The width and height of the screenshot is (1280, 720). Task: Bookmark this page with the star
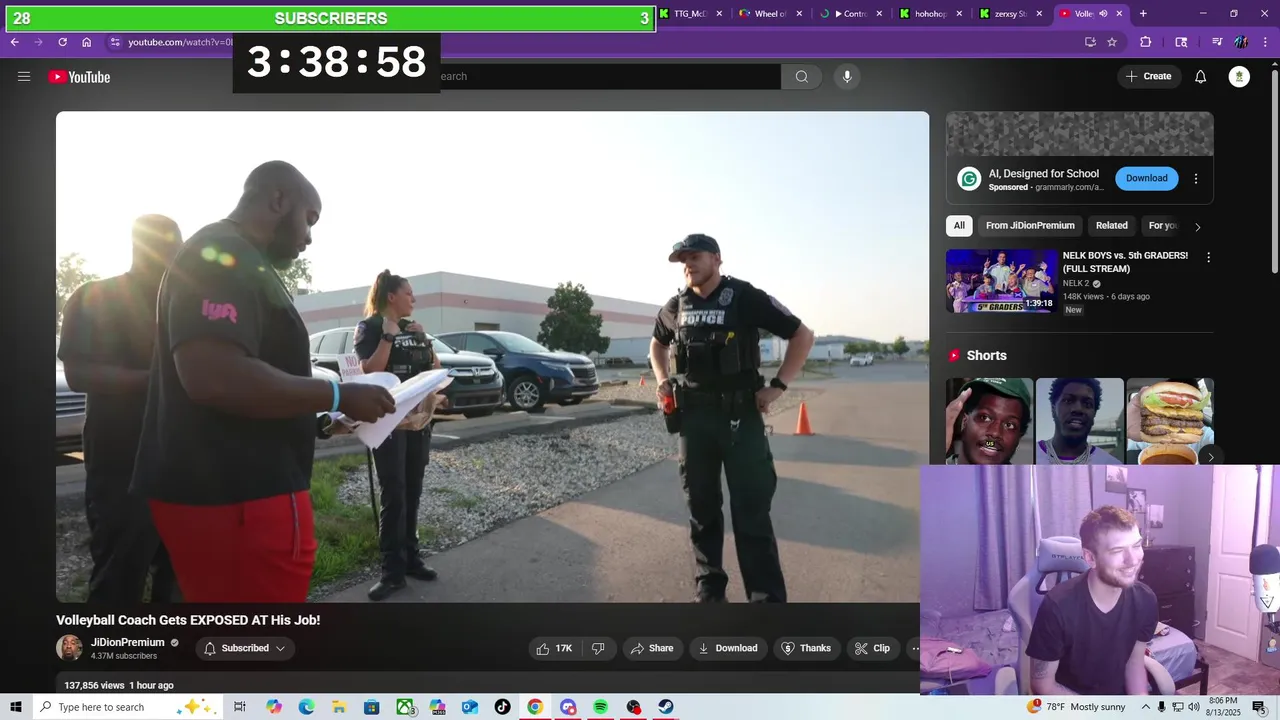tap(1111, 42)
